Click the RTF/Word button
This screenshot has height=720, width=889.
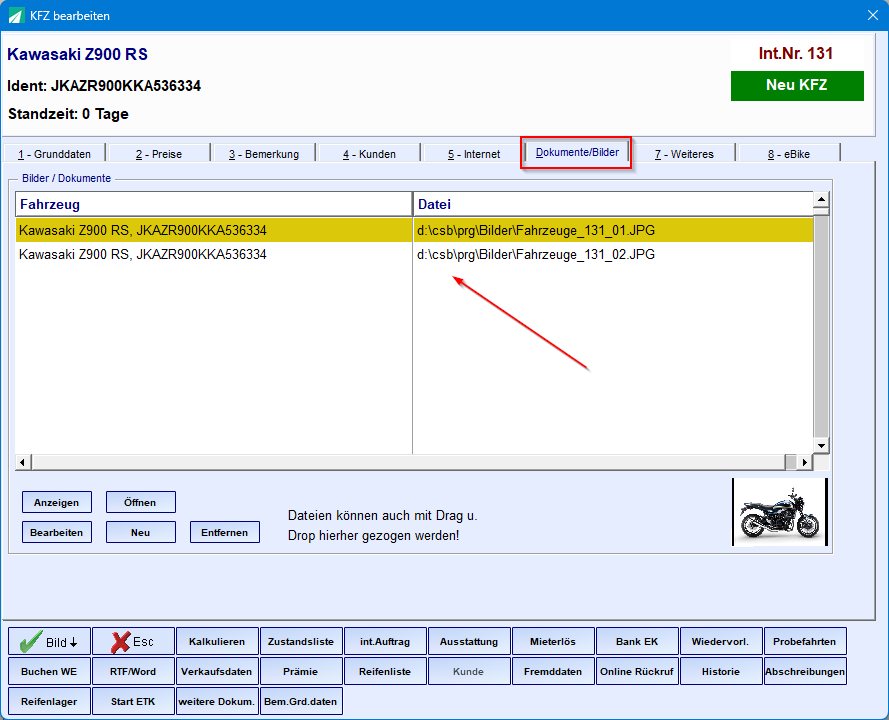pyautogui.click(x=133, y=671)
